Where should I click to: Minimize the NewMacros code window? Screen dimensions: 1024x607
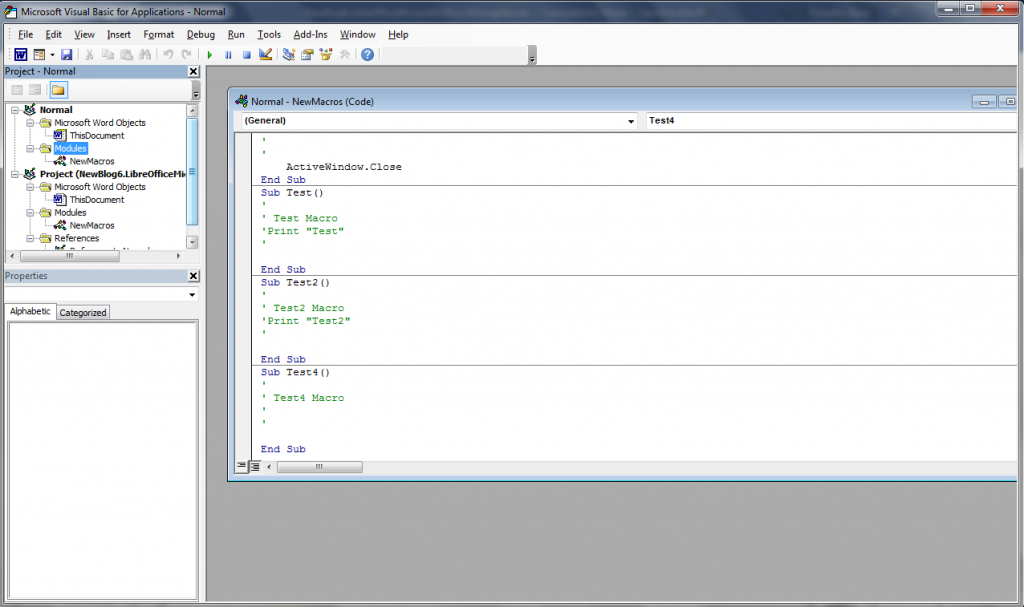click(984, 101)
